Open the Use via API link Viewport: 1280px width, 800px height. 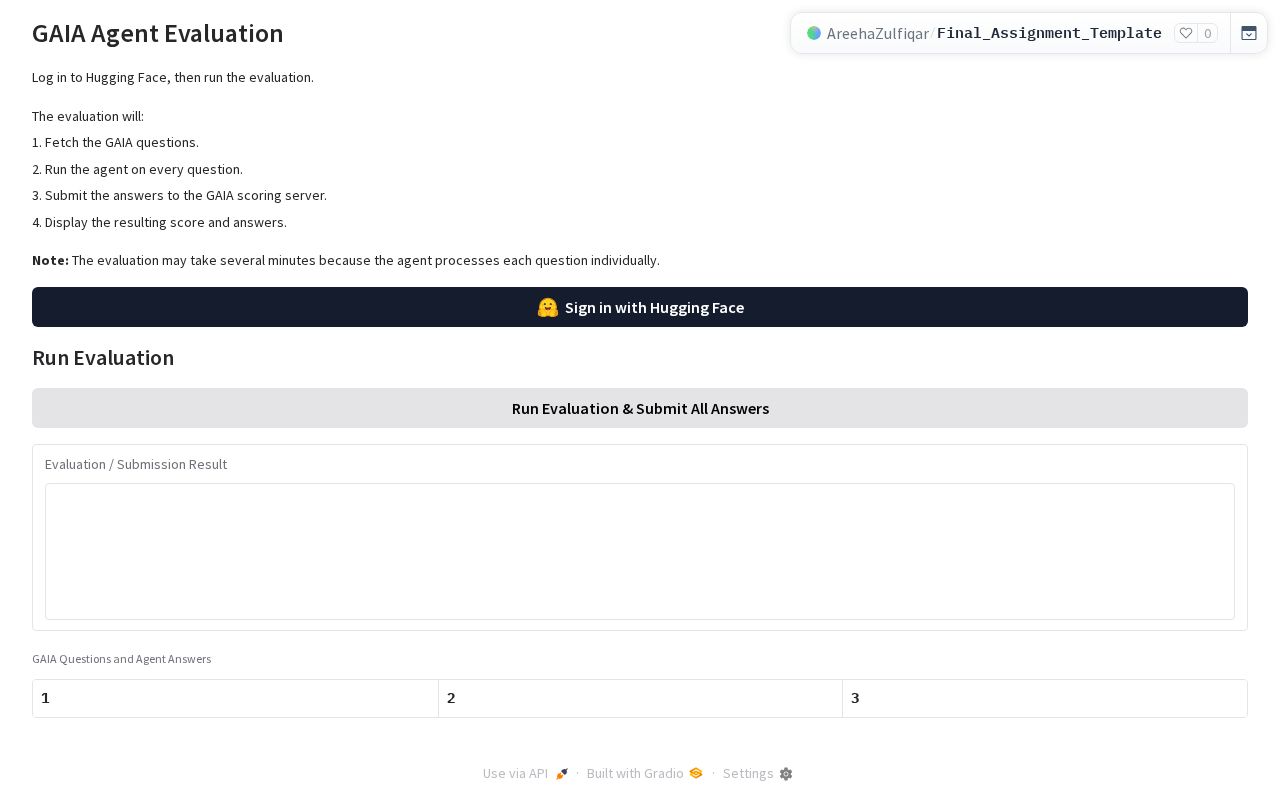click(525, 774)
